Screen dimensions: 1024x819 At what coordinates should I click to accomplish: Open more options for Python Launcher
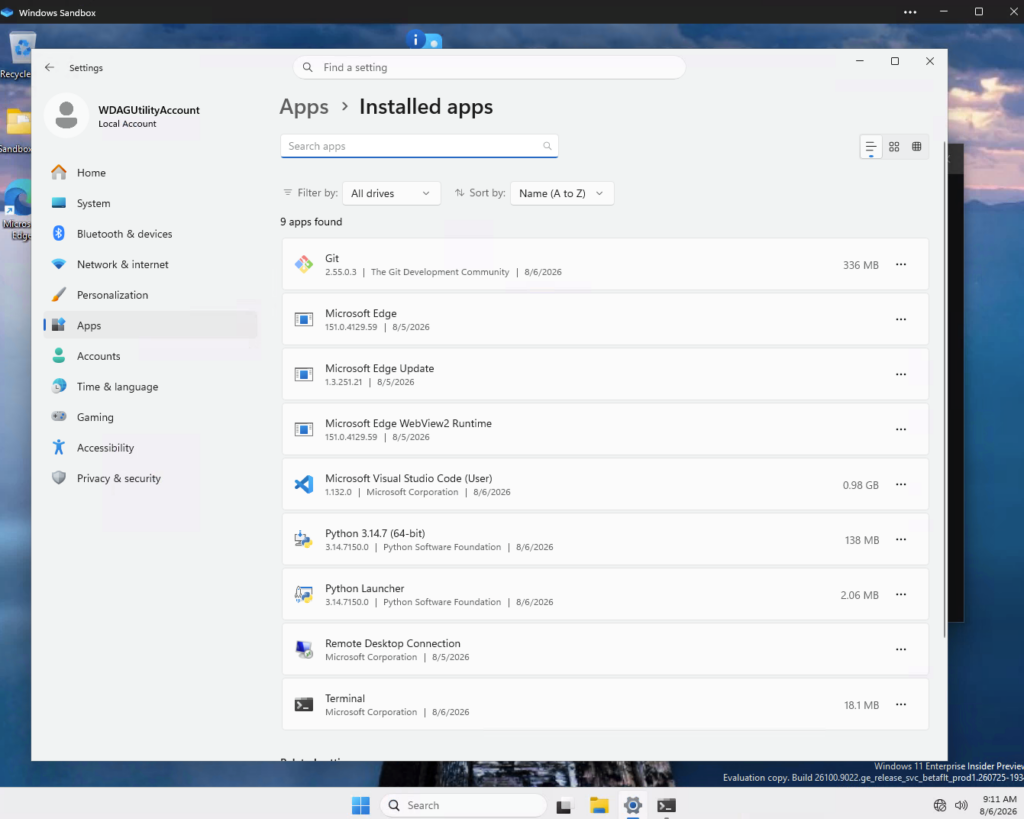click(901, 594)
